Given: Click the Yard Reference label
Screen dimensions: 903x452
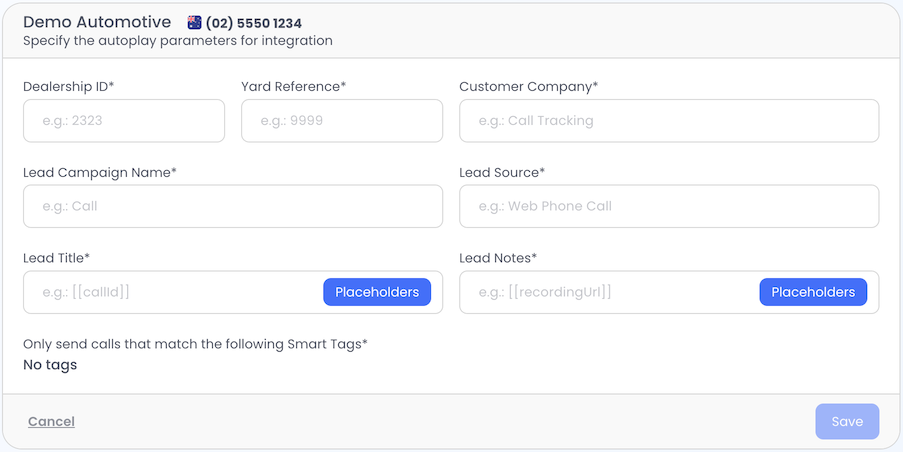Looking at the screenshot, I should [x=294, y=86].
